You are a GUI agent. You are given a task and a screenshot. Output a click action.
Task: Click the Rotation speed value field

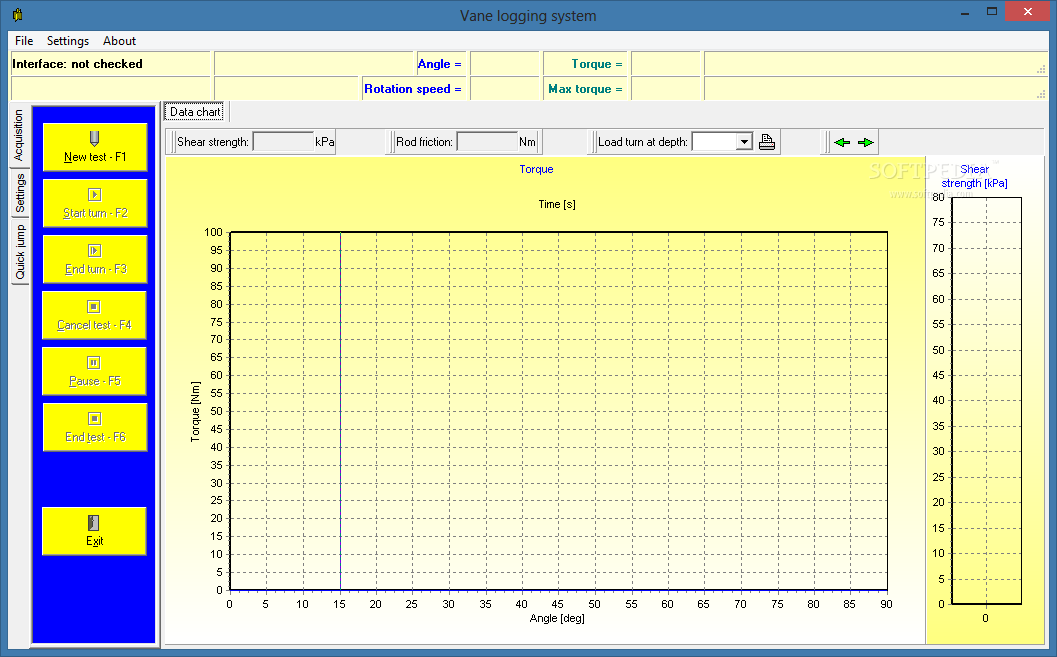tap(505, 89)
